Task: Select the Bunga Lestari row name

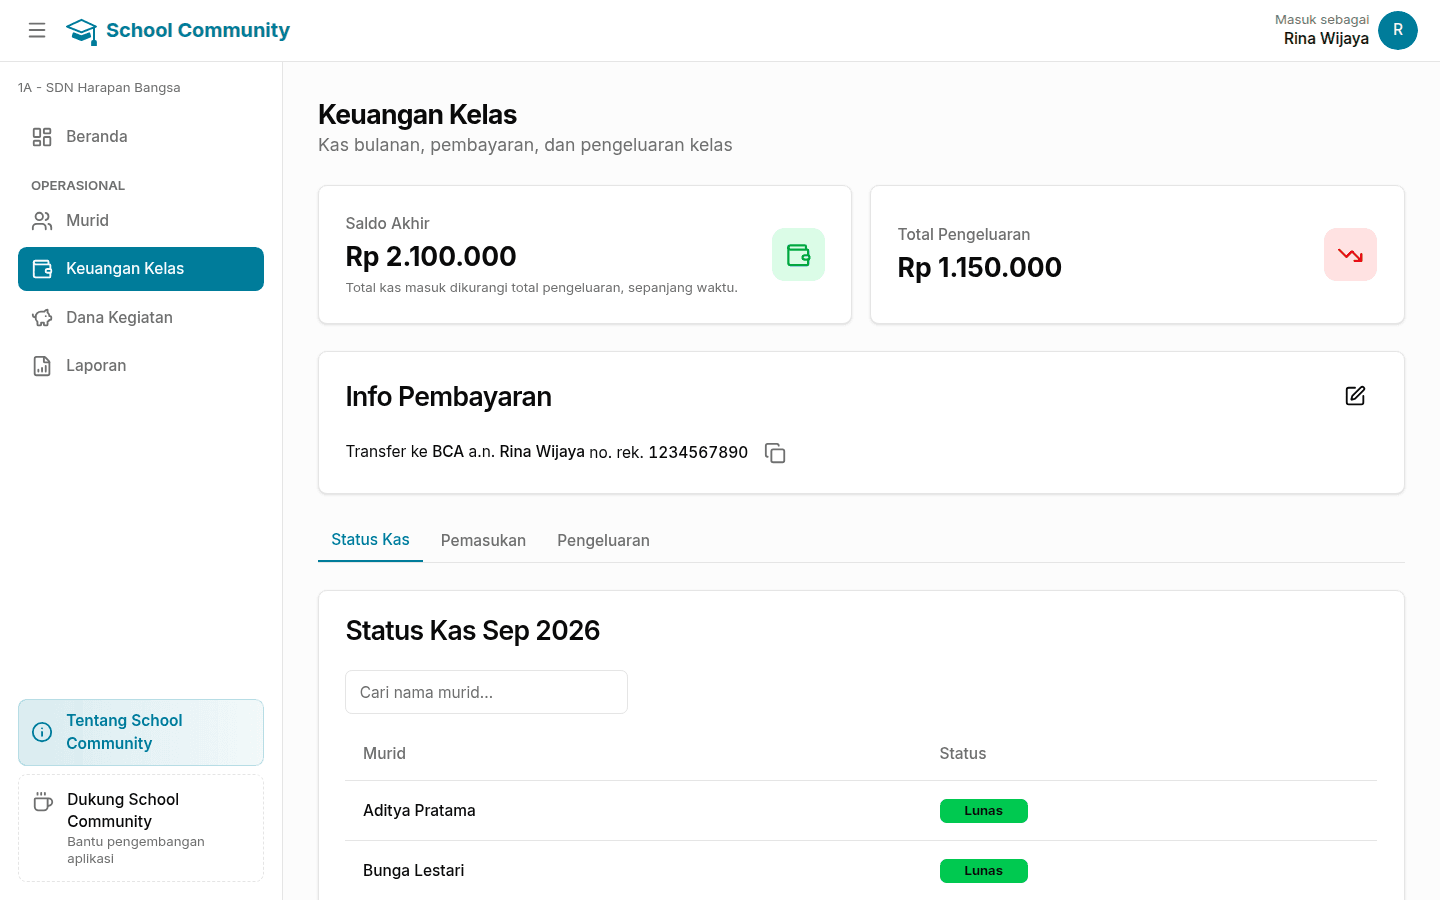Action: (413, 871)
